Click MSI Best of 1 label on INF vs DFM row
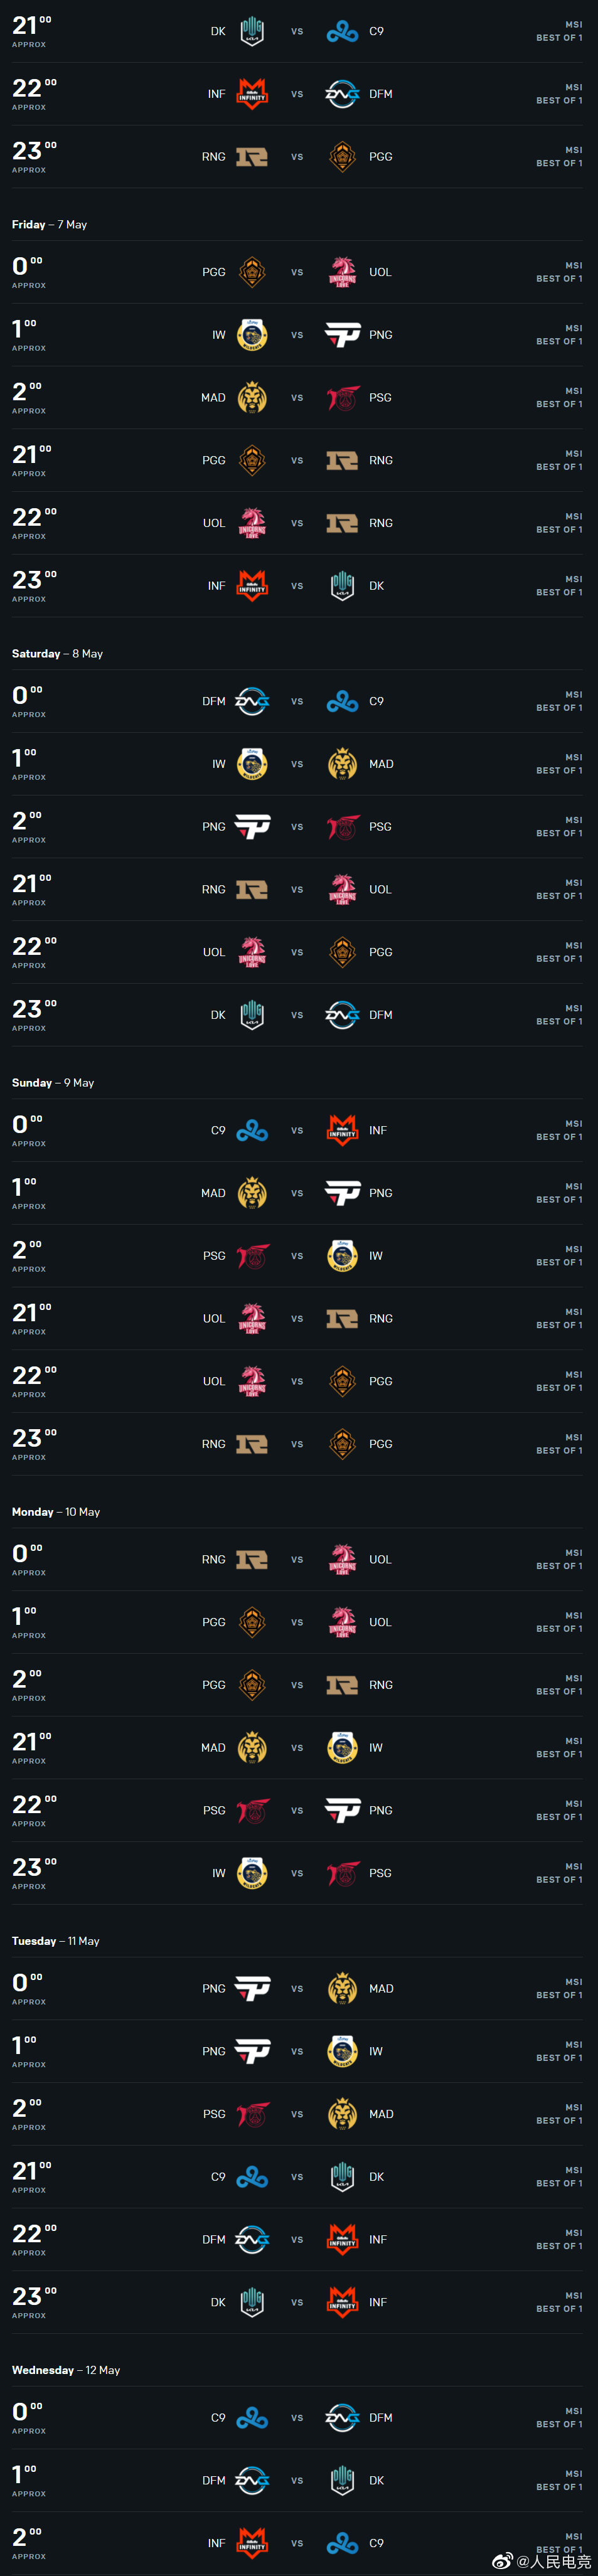Screen dimensions: 598x2576 [x=559, y=94]
